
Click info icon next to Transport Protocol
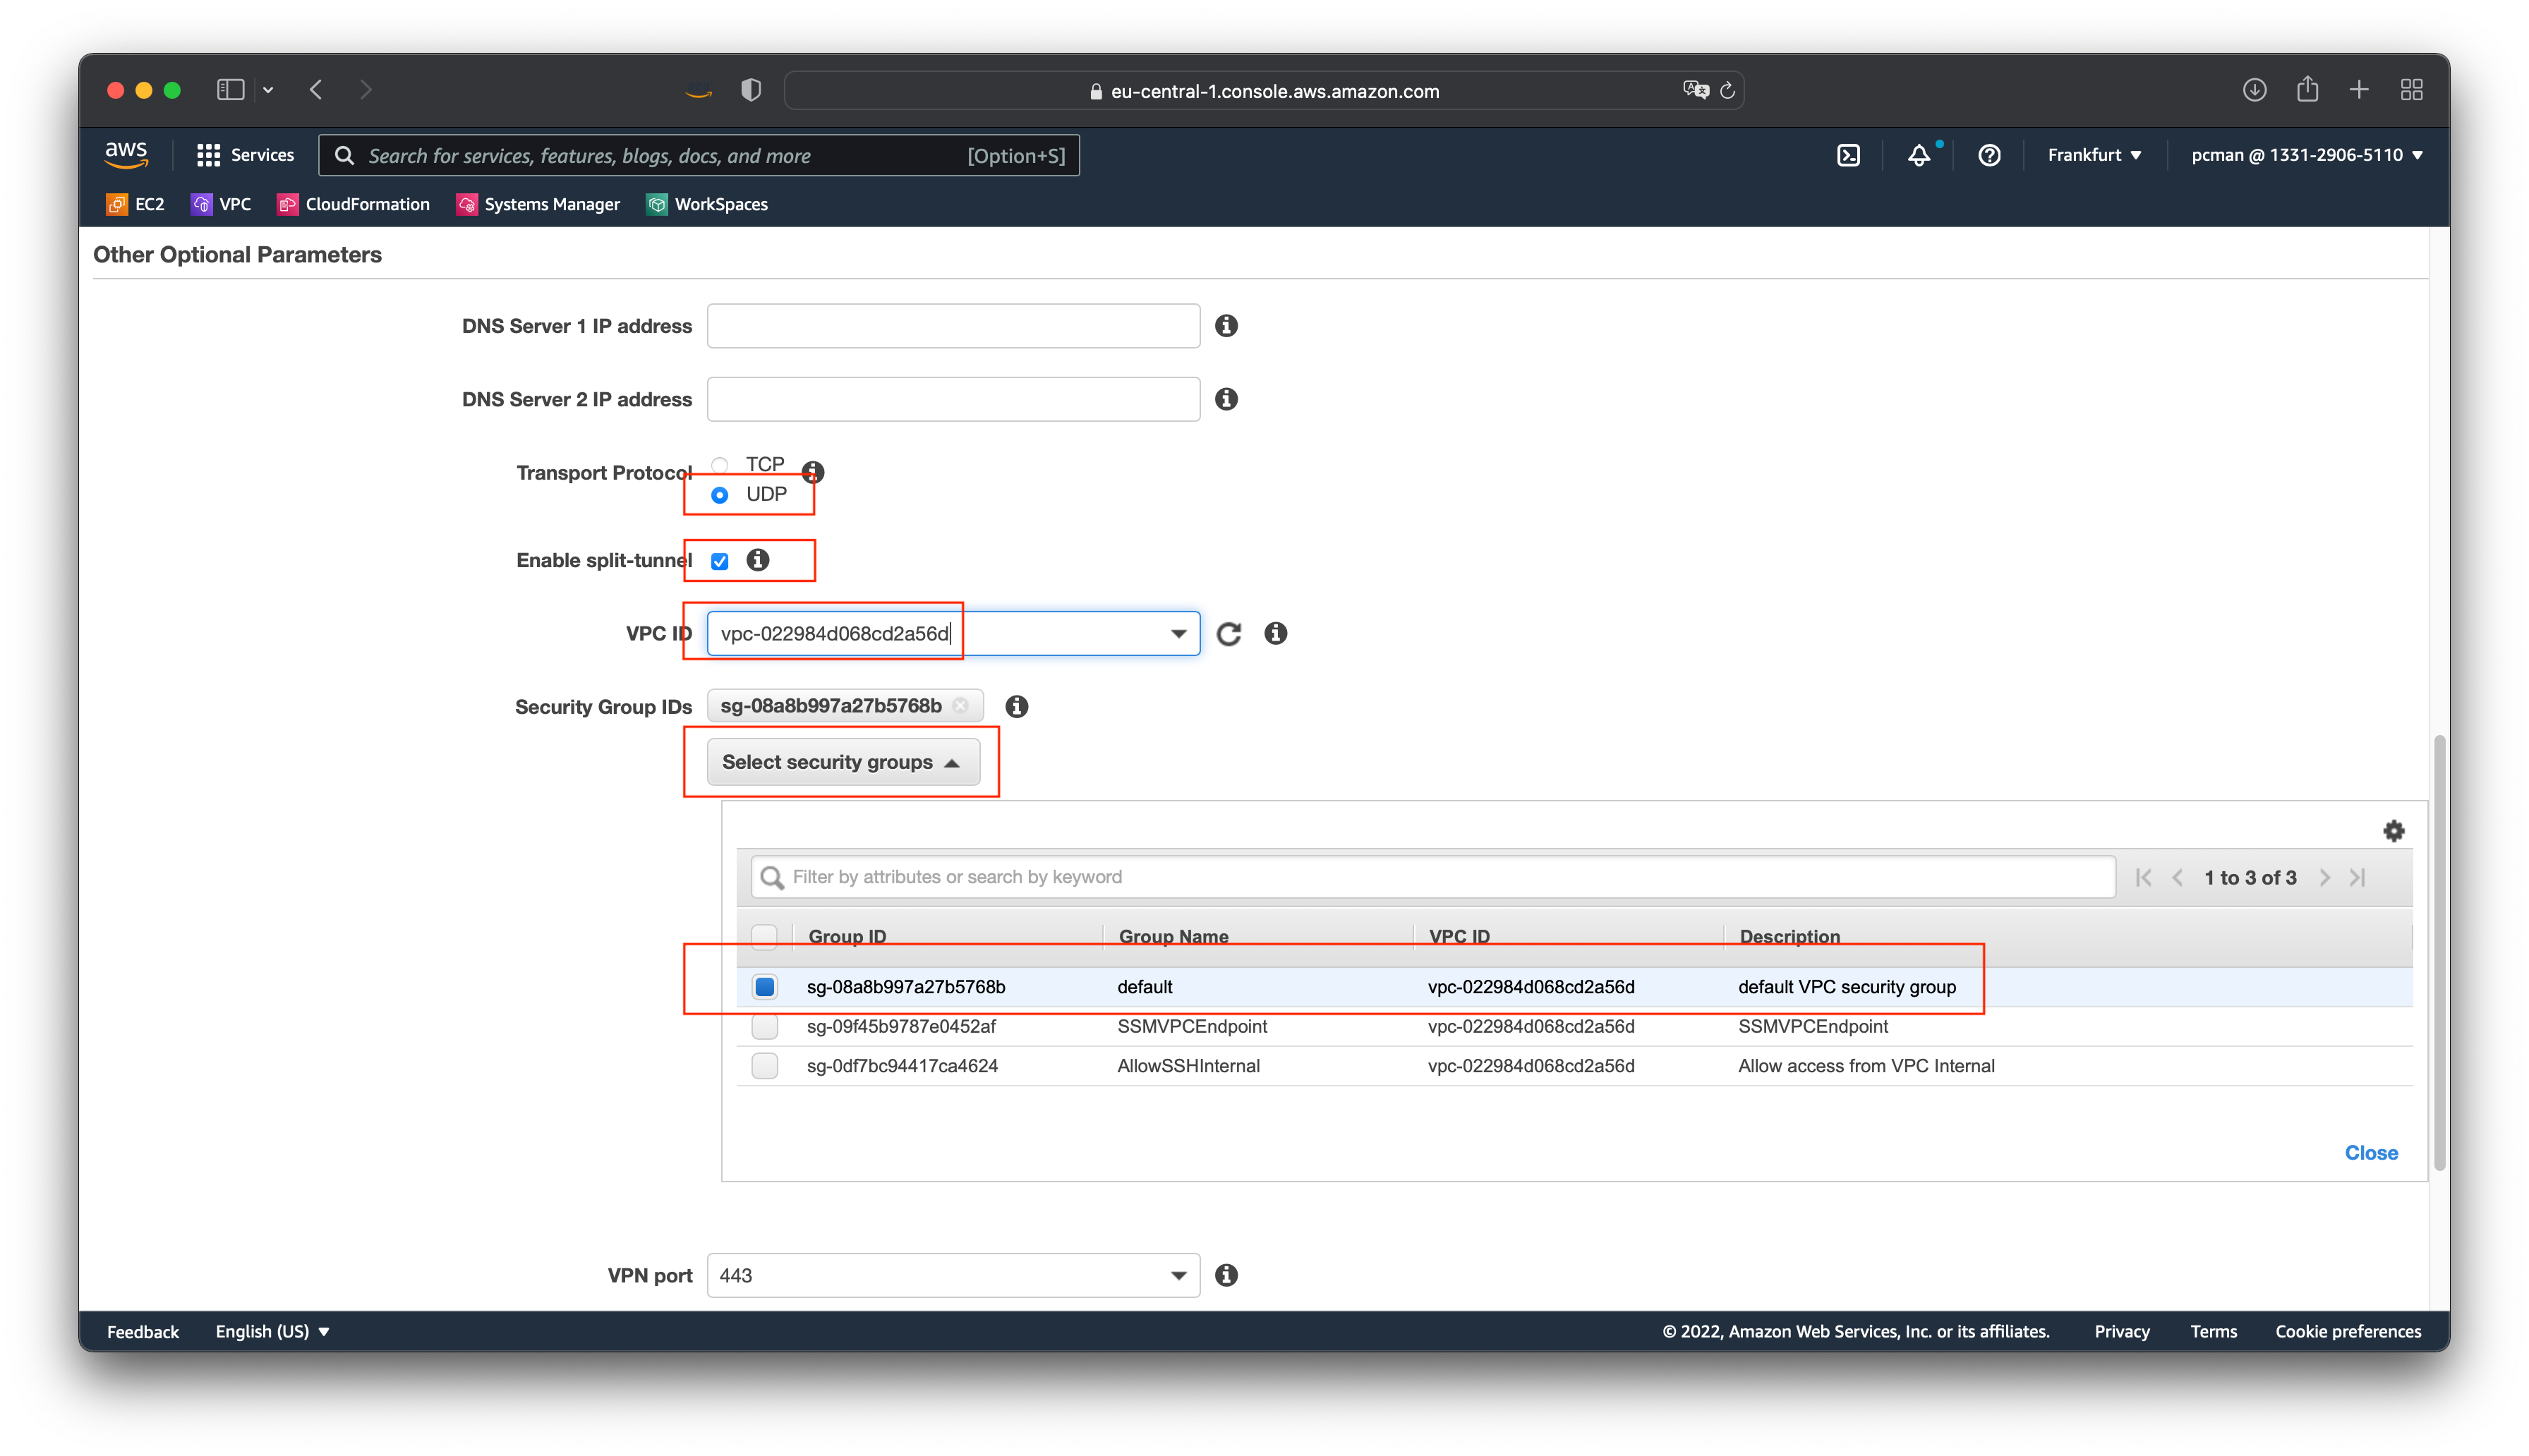tap(813, 471)
